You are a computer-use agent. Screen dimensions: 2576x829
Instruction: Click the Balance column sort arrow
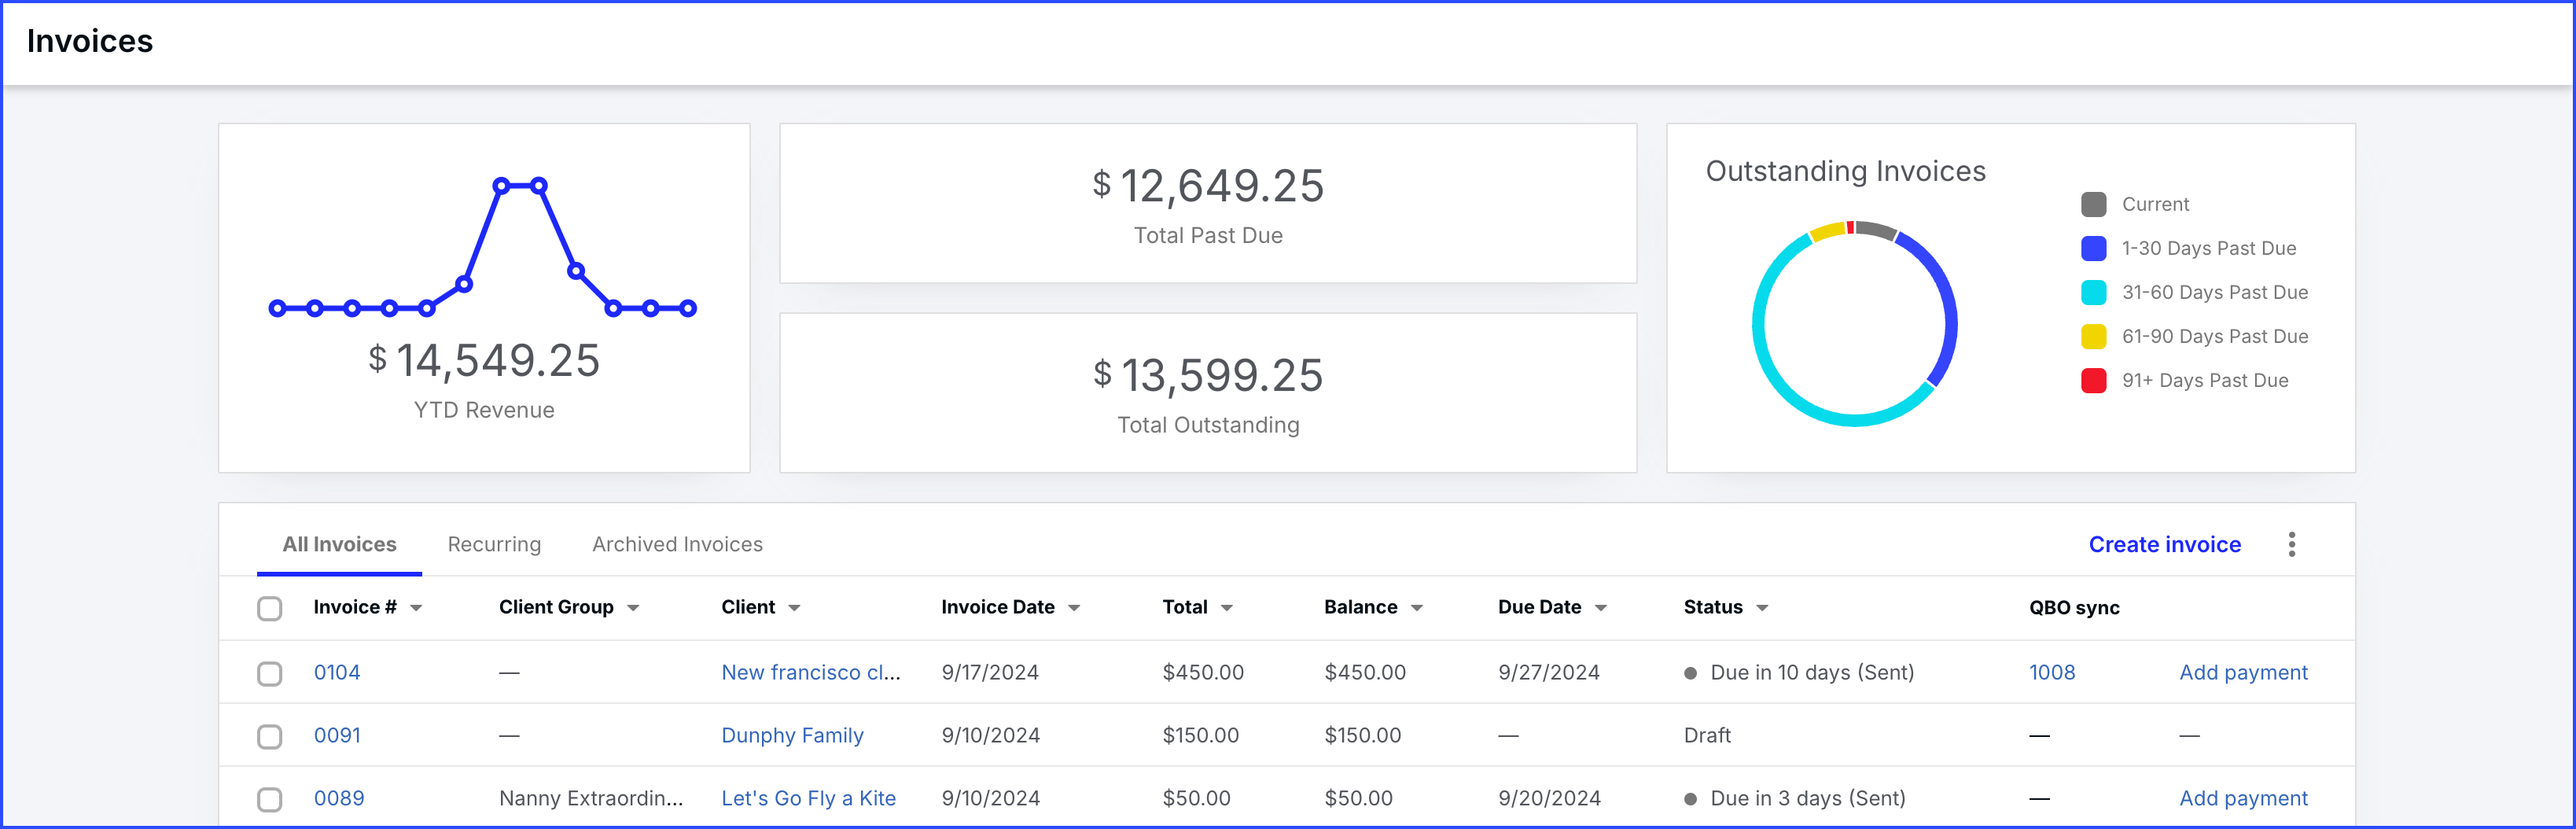(1416, 608)
